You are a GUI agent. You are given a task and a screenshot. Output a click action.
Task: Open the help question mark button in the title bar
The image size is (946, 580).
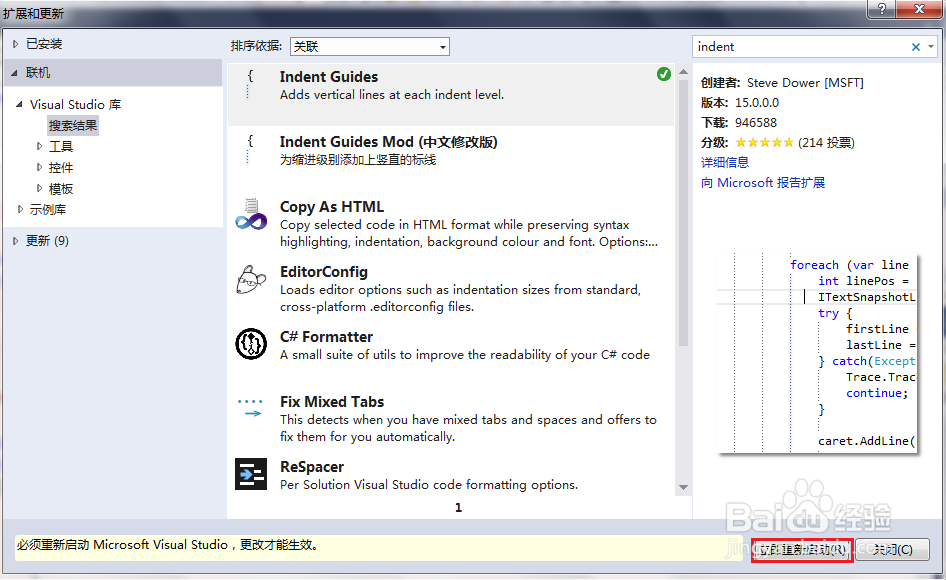pos(881,8)
